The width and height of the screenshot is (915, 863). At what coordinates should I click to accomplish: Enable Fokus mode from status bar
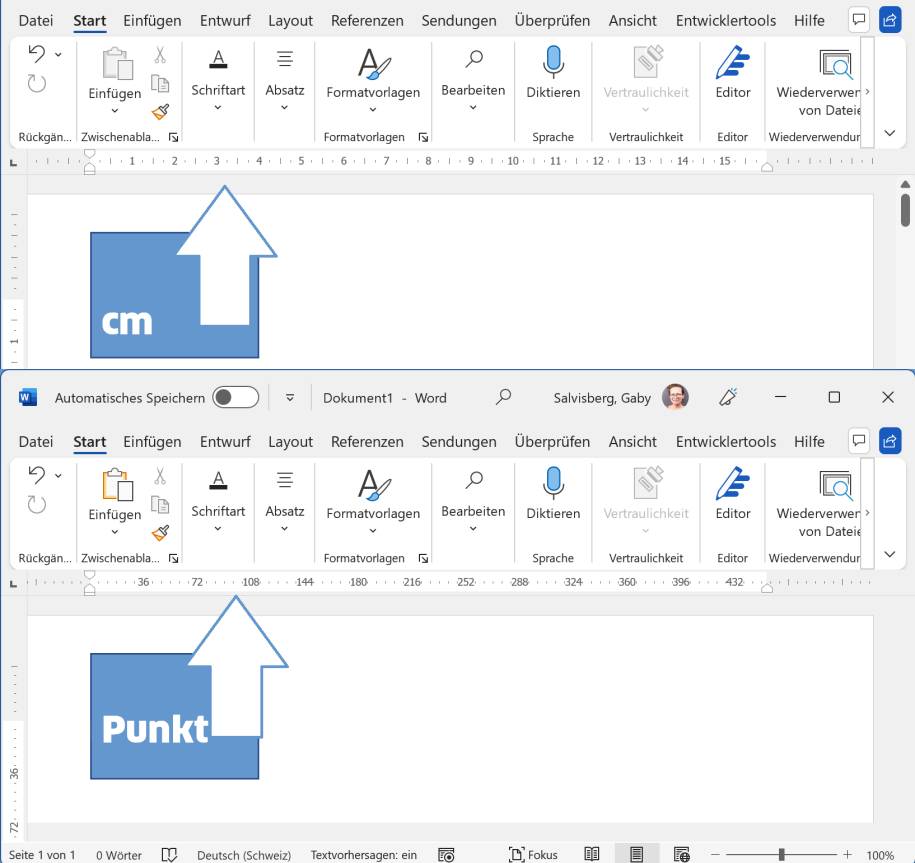[x=533, y=855]
